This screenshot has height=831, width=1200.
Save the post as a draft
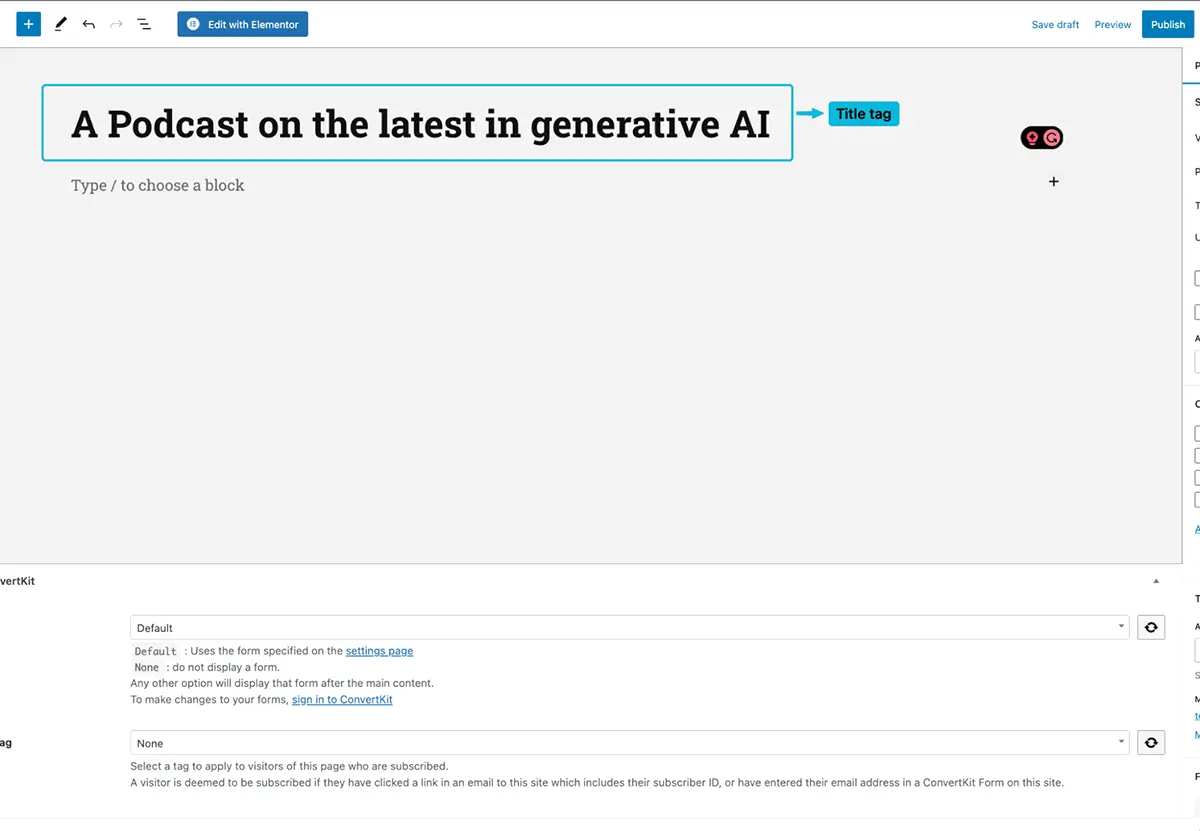click(x=1055, y=24)
